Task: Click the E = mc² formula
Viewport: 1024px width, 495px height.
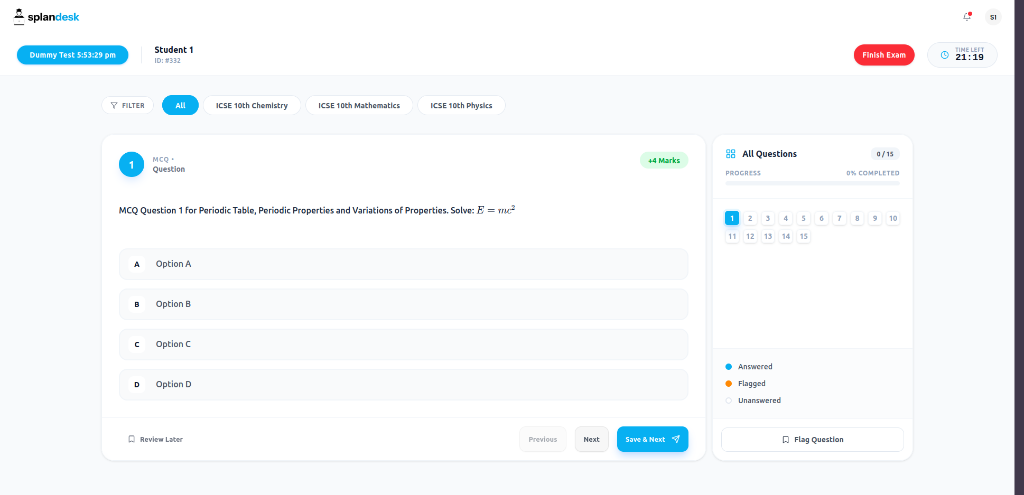Action: pos(496,210)
